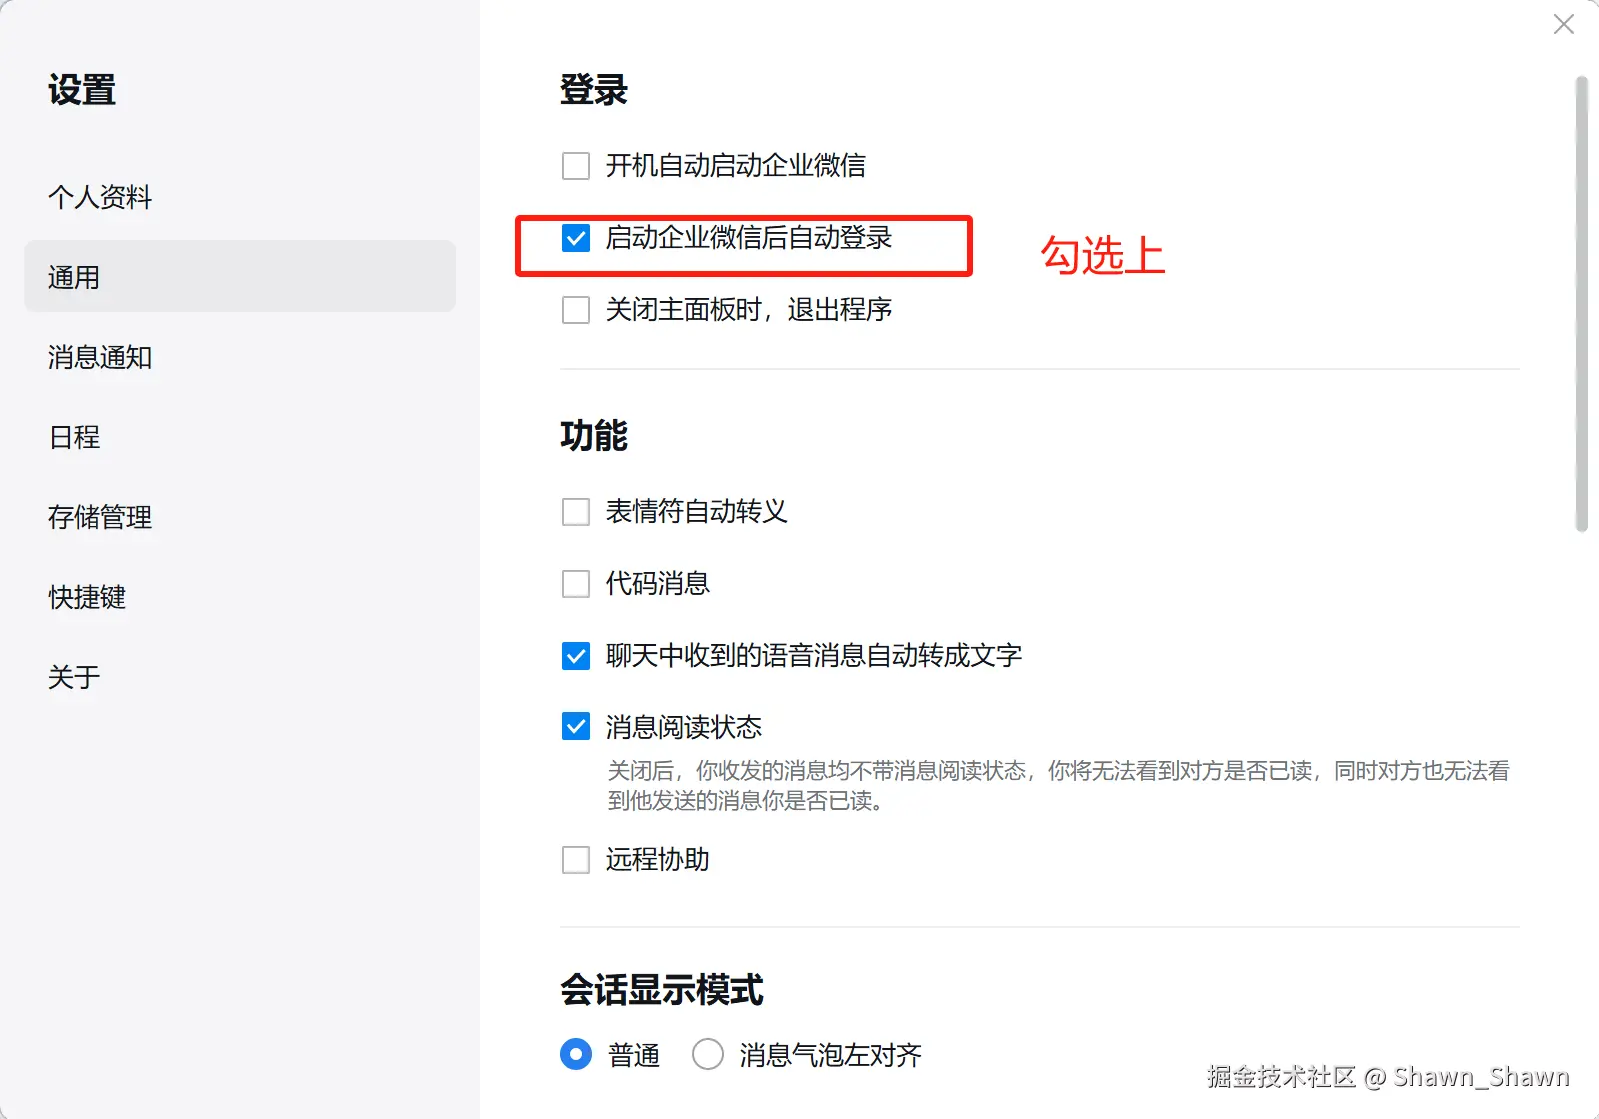Click the 会话显示模式 heading

662,990
